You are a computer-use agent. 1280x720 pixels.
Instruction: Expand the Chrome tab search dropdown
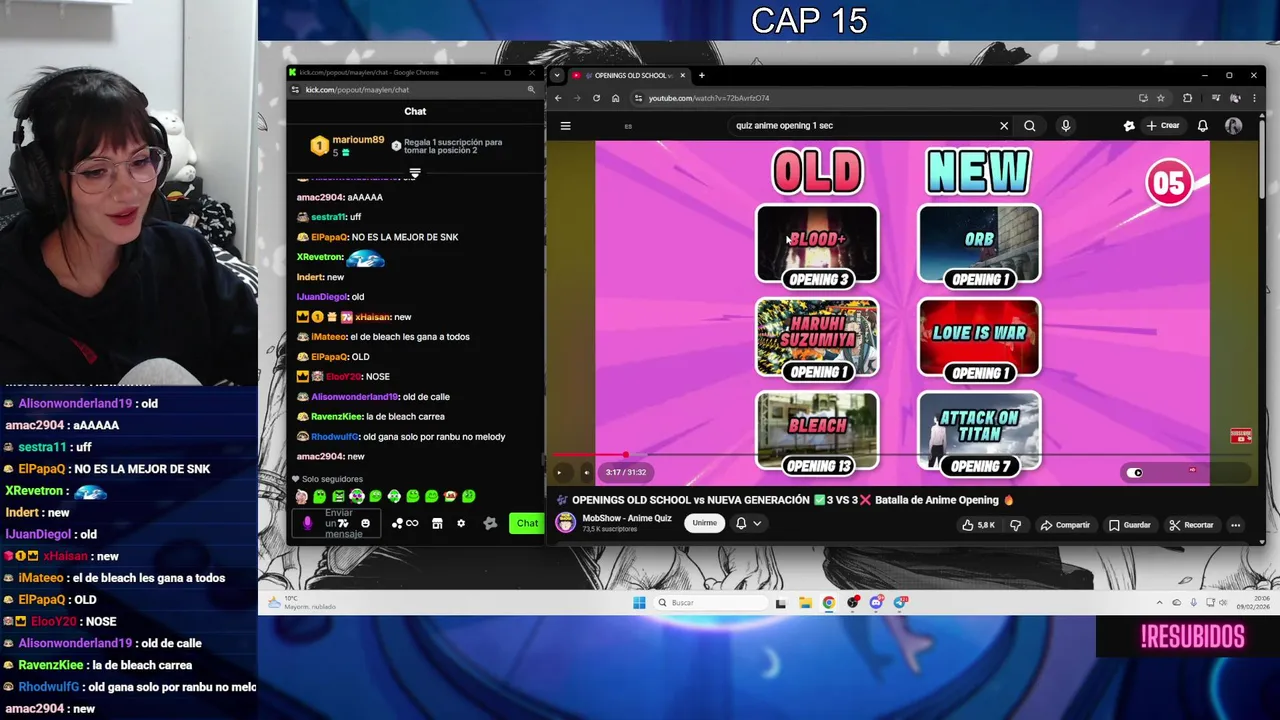click(x=557, y=75)
